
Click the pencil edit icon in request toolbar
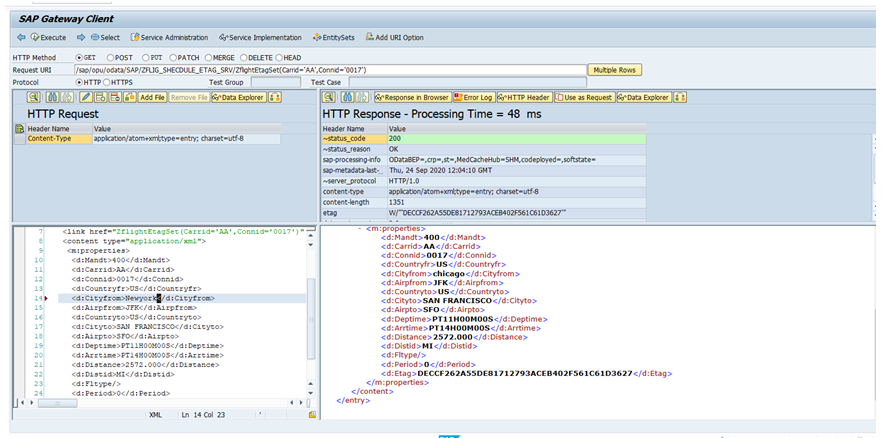86,97
